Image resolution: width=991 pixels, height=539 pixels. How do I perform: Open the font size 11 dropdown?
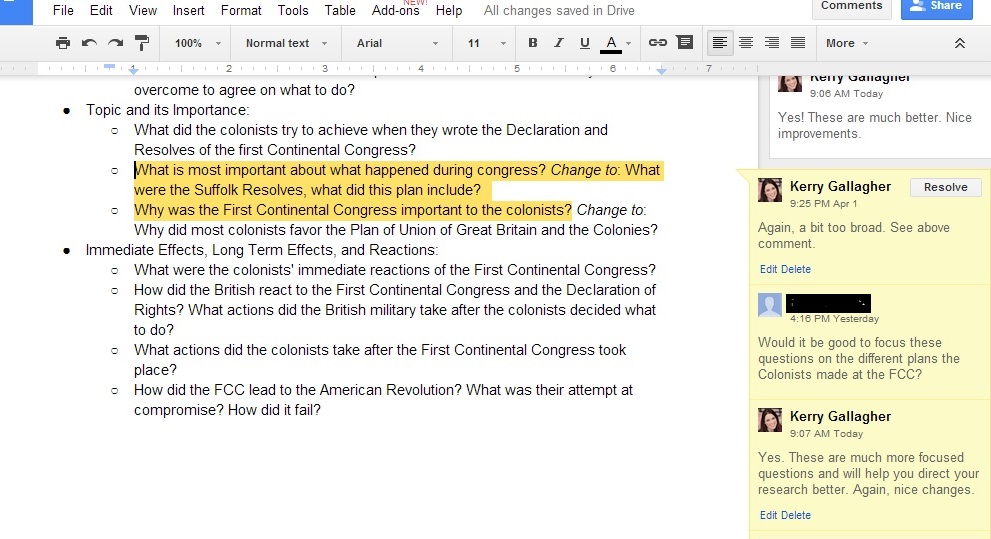click(x=486, y=43)
